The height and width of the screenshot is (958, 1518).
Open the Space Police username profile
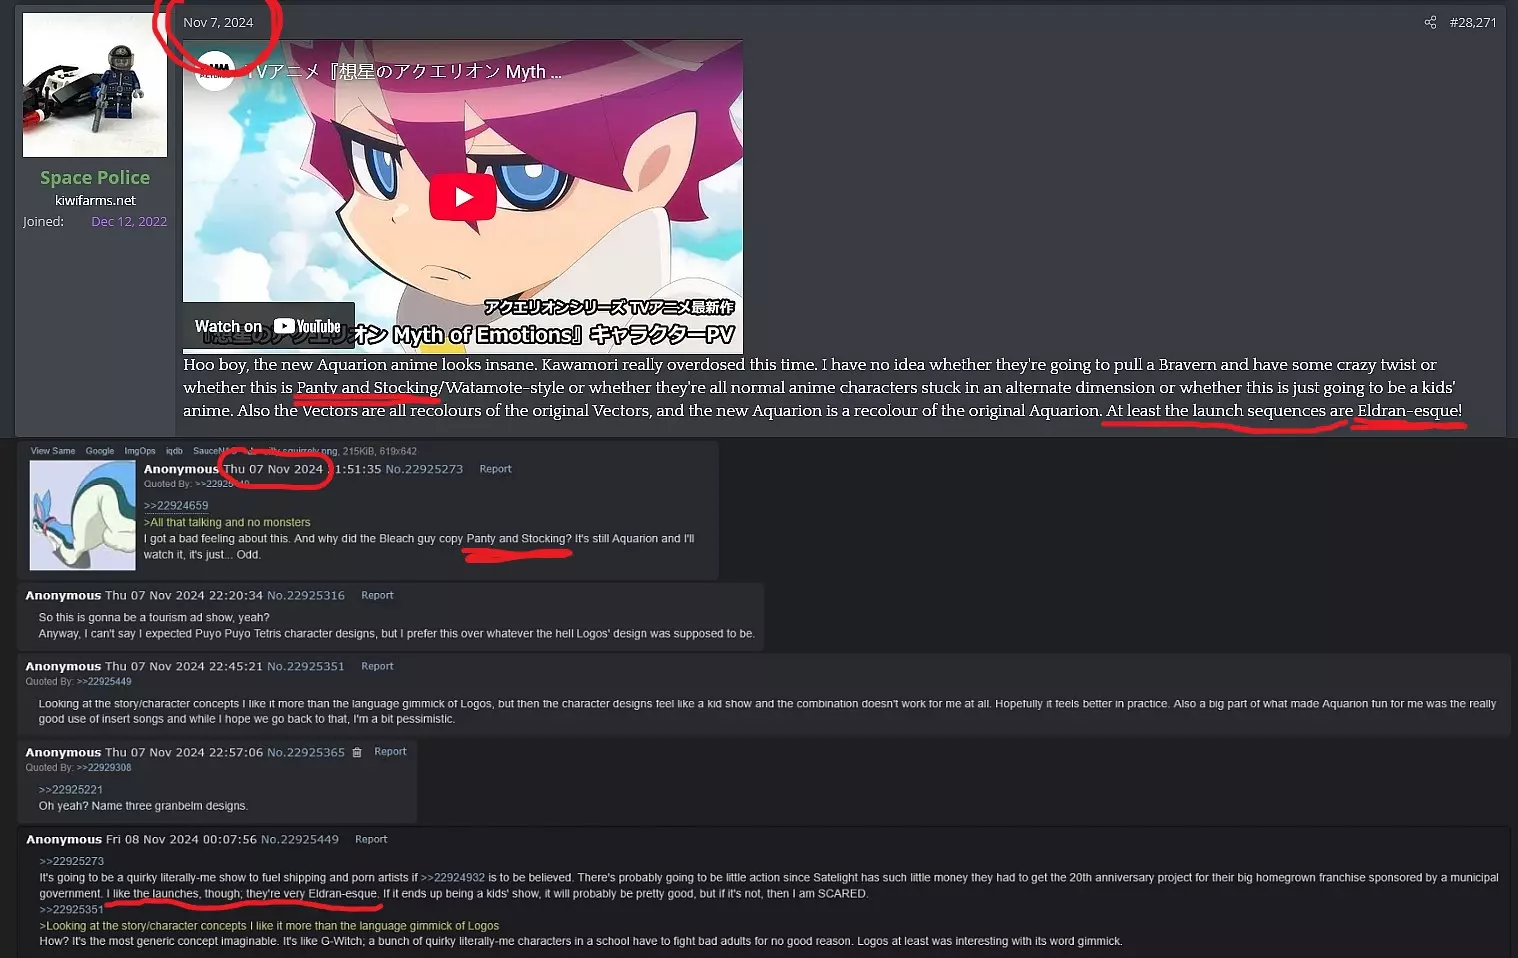pyautogui.click(x=95, y=178)
